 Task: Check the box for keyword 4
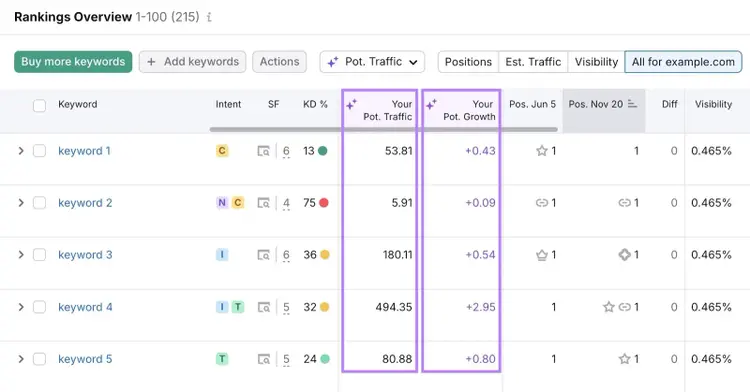point(39,307)
